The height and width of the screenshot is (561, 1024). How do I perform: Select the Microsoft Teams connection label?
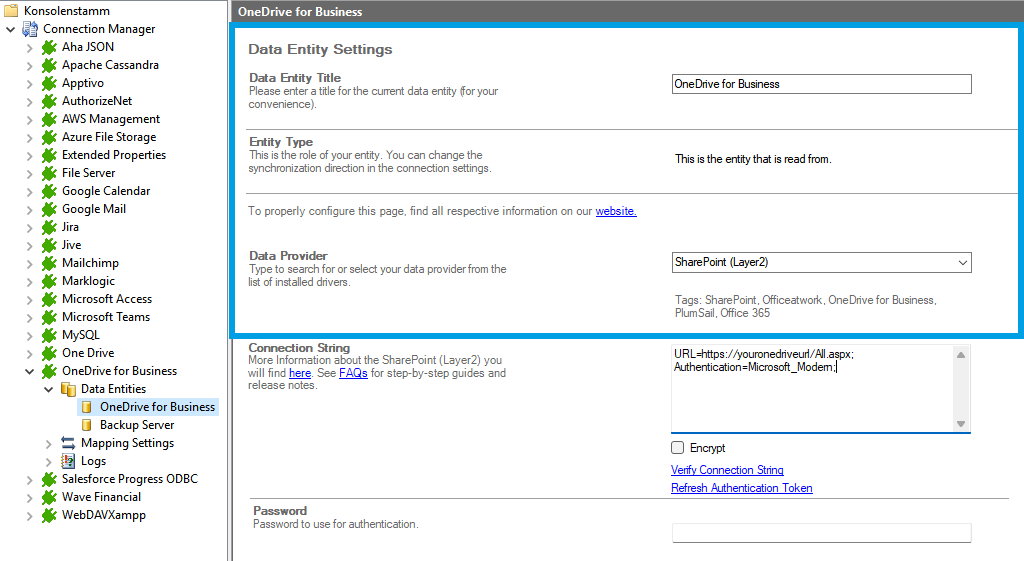coord(106,317)
